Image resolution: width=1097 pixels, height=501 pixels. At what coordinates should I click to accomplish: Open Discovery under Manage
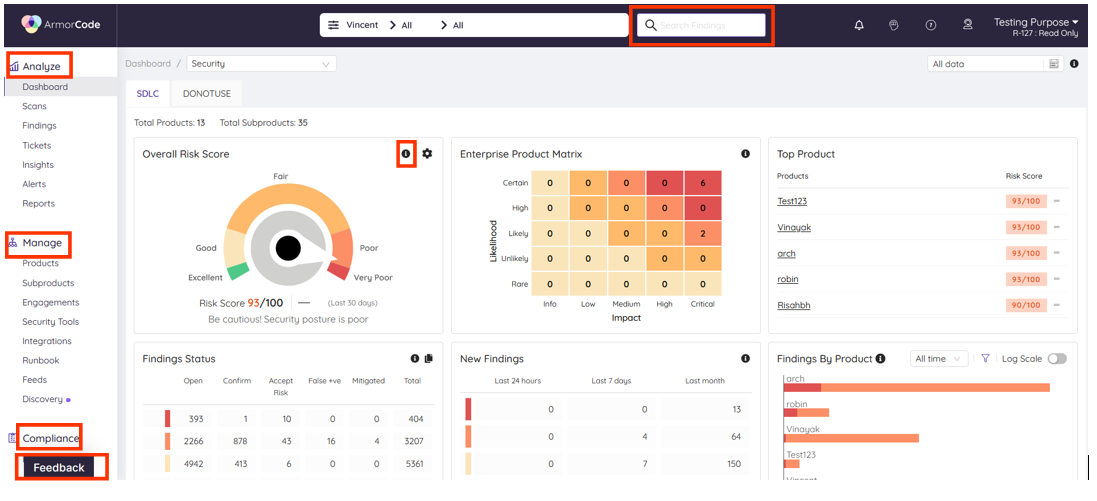tap(42, 400)
